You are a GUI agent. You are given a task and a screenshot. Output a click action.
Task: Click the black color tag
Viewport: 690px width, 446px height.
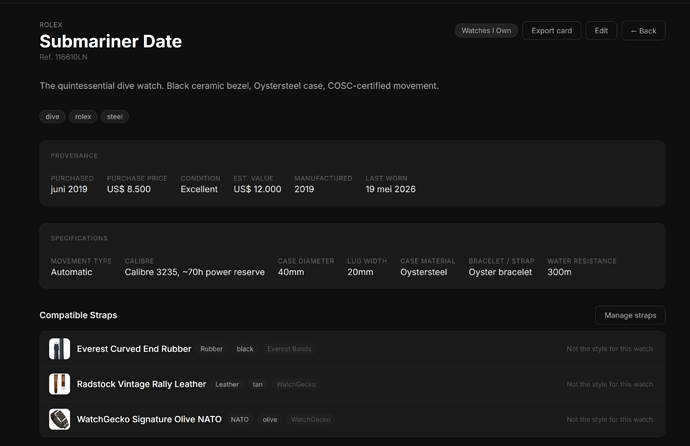[245, 349]
